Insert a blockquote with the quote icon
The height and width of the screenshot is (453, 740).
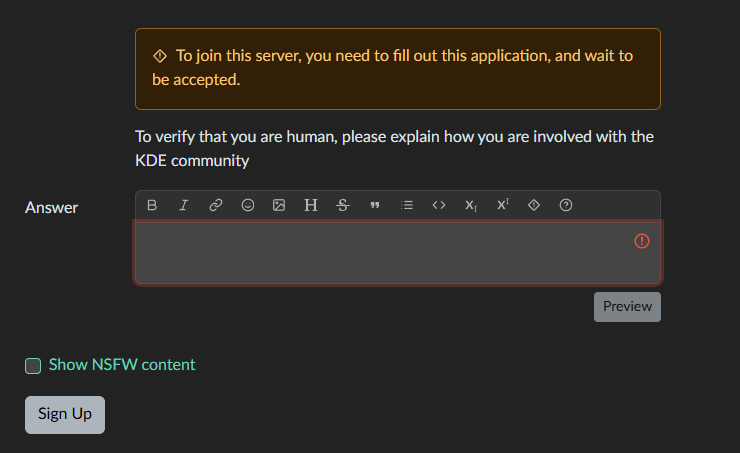[x=375, y=205]
